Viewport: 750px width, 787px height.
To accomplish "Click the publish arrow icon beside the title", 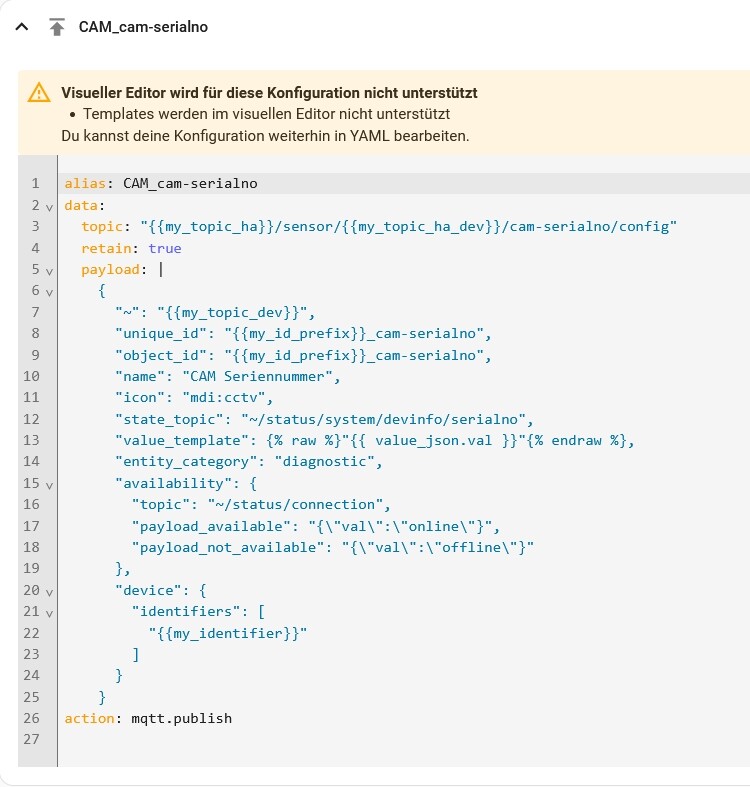I will [x=57, y=27].
